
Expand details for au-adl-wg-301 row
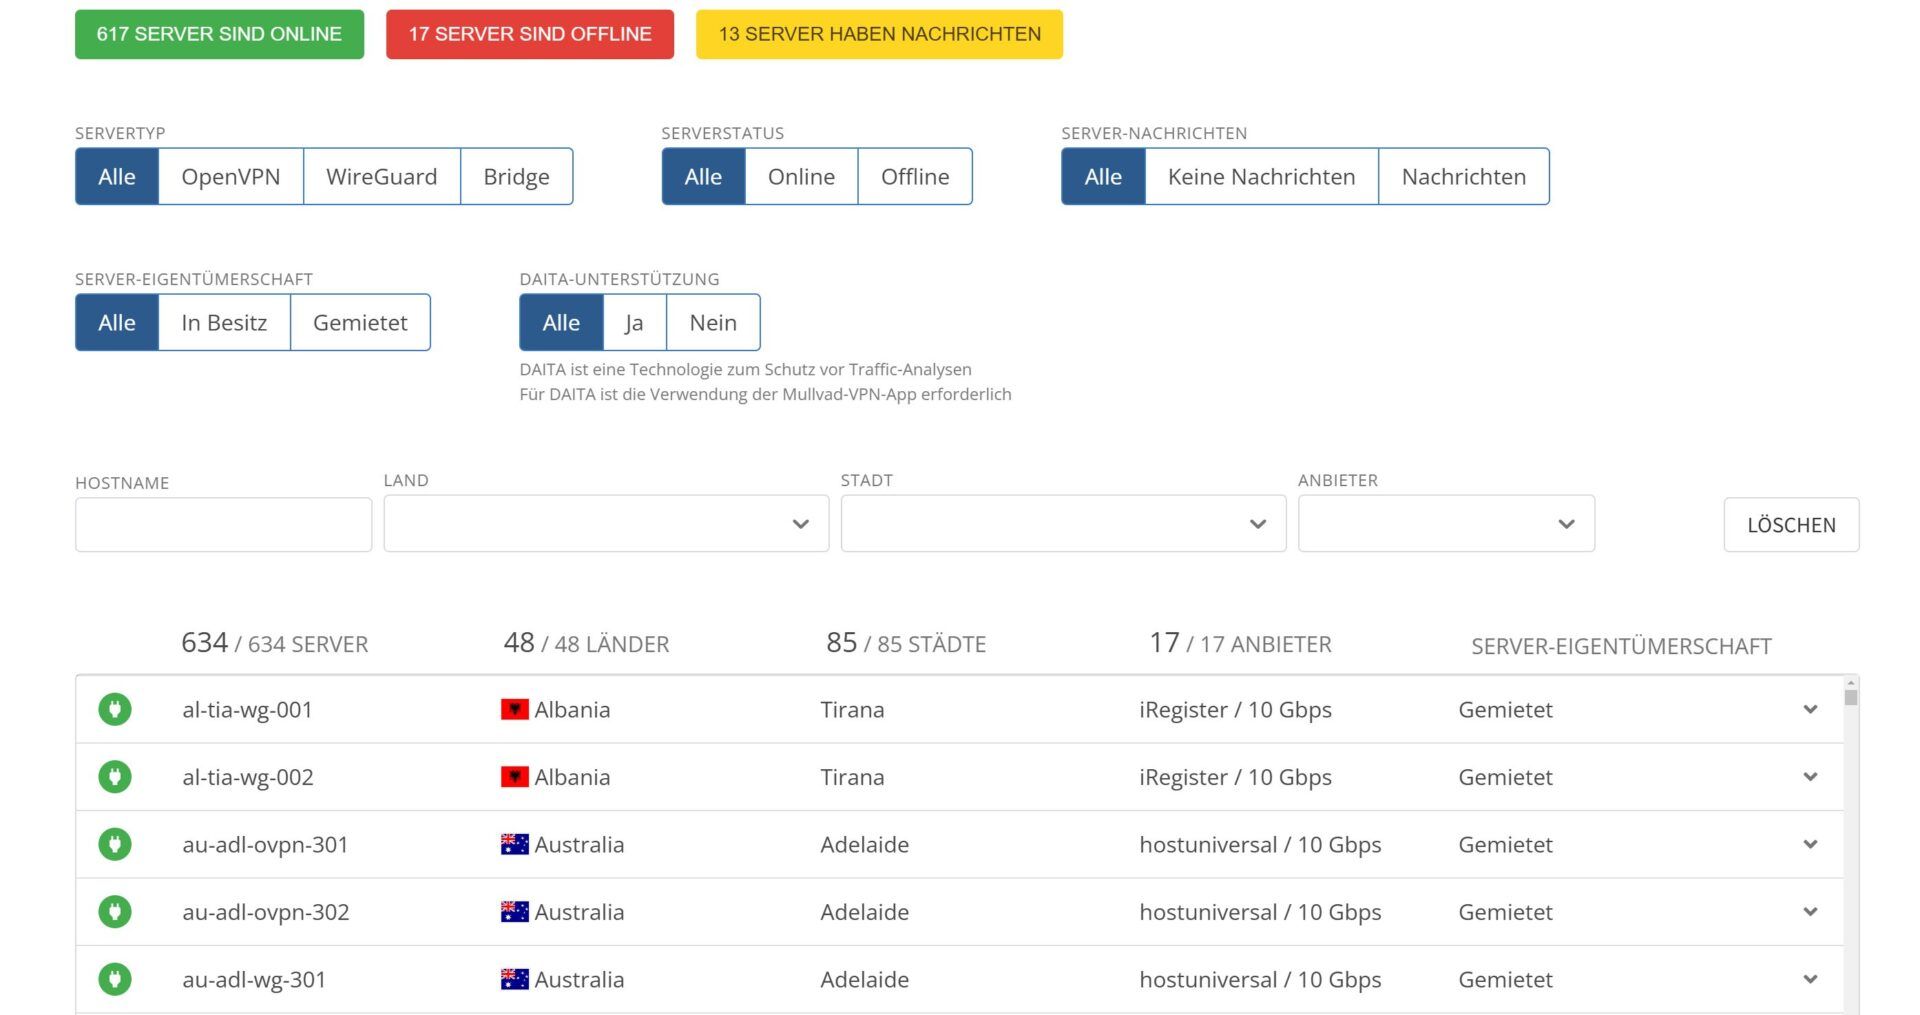(x=1810, y=979)
